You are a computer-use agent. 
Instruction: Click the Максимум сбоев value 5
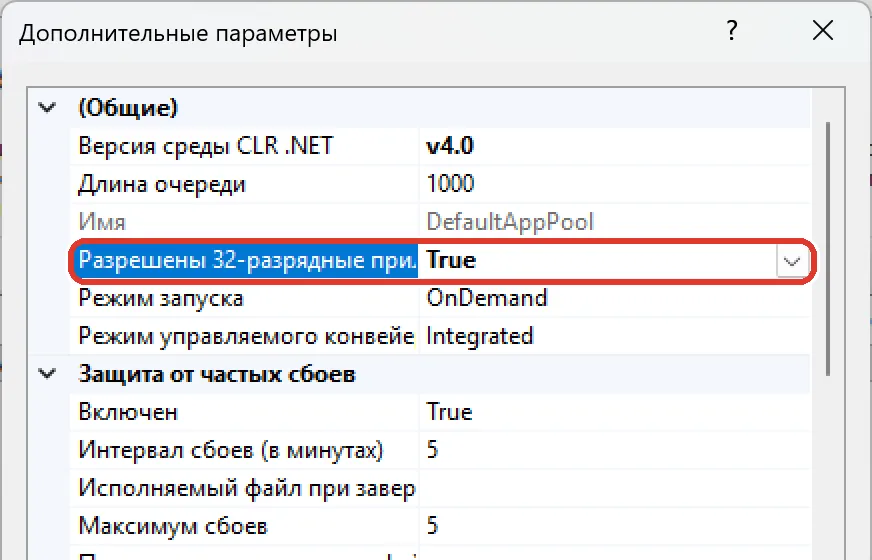[614, 526]
